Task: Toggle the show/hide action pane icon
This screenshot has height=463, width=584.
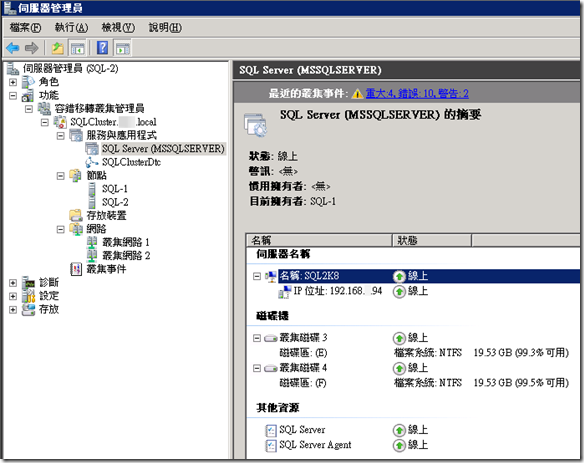Action: pyautogui.click(x=123, y=48)
